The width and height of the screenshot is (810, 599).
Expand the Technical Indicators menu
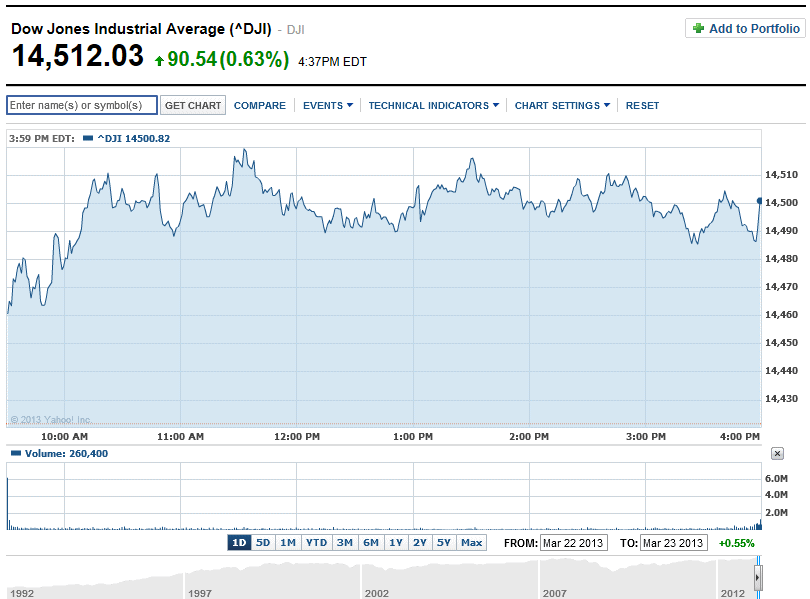coord(433,105)
